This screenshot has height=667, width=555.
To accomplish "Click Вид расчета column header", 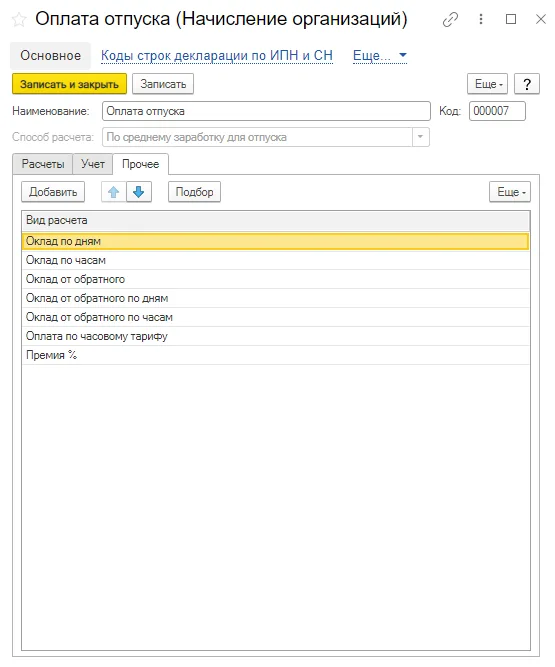I will point(276,220).
